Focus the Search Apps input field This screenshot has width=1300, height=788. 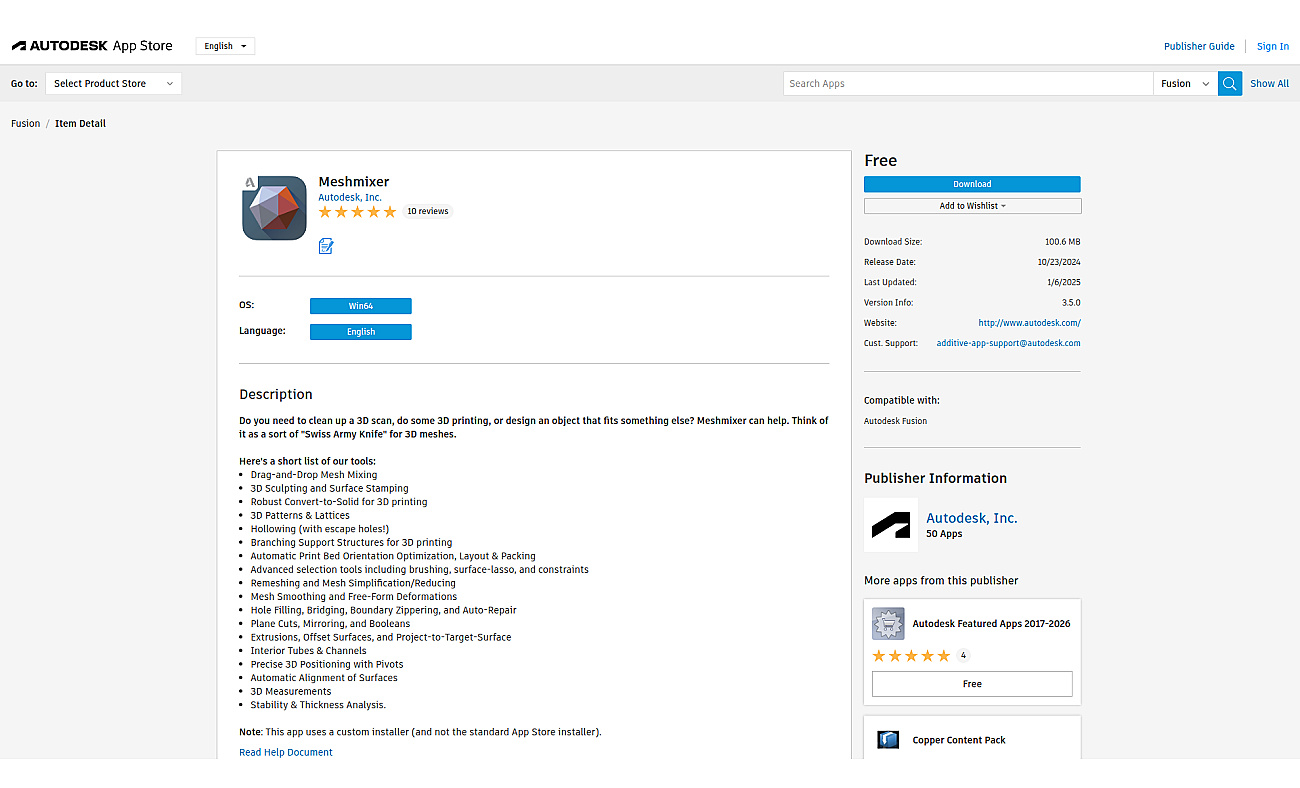pos(968,84)
